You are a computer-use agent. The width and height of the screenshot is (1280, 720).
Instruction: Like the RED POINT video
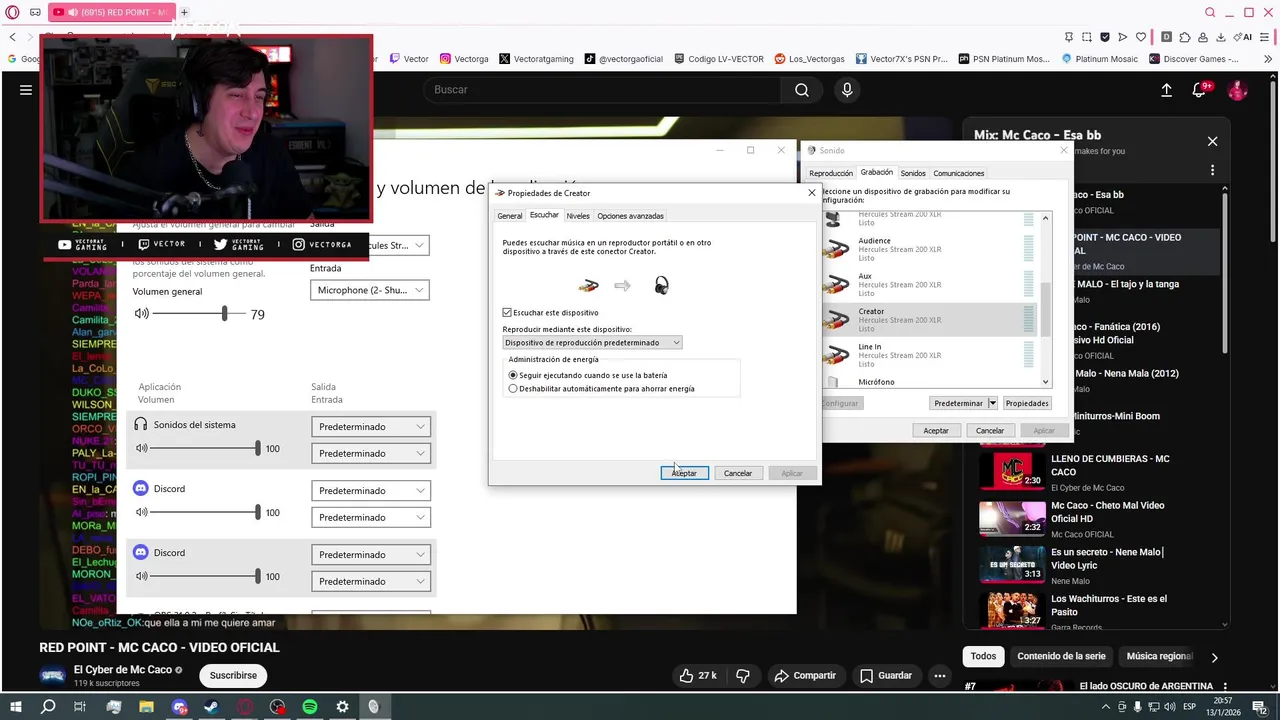[697, 676]
